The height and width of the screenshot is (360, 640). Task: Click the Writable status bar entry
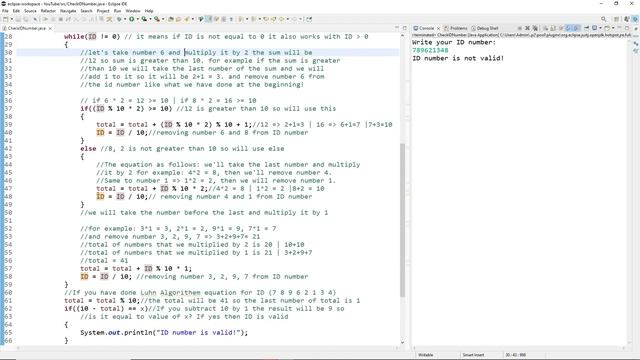426,355
